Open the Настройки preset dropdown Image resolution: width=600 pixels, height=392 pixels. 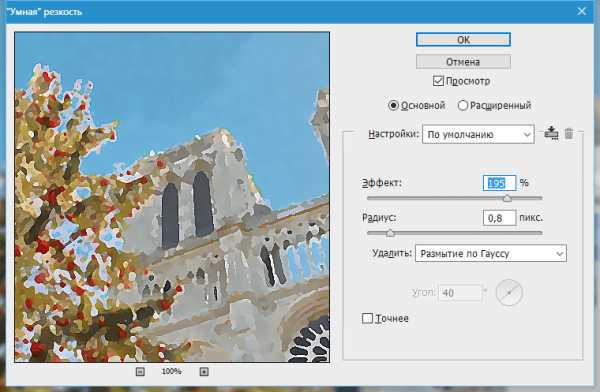[x=478, y=134]
